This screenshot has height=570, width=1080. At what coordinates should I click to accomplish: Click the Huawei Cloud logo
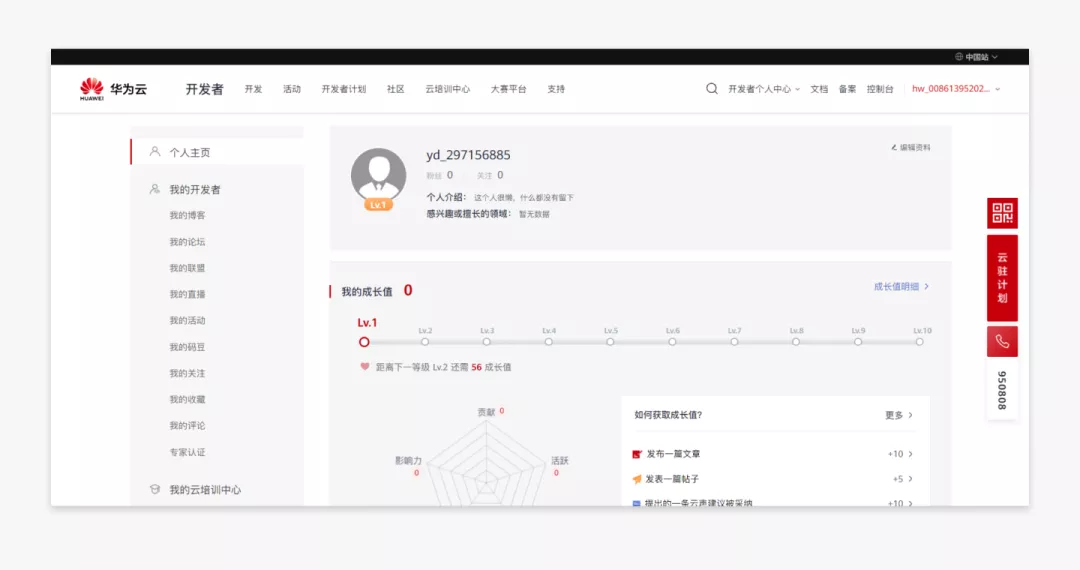114,89
